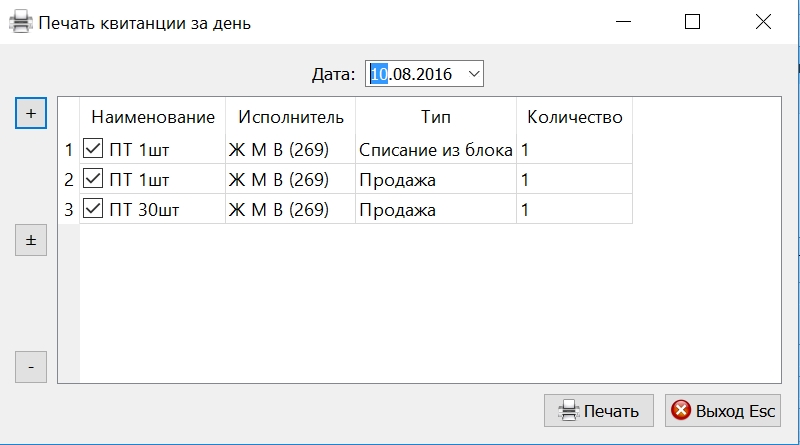Select the Продажа cell in row 3
The width and height of the screenshot is (800, 445).
436,209
